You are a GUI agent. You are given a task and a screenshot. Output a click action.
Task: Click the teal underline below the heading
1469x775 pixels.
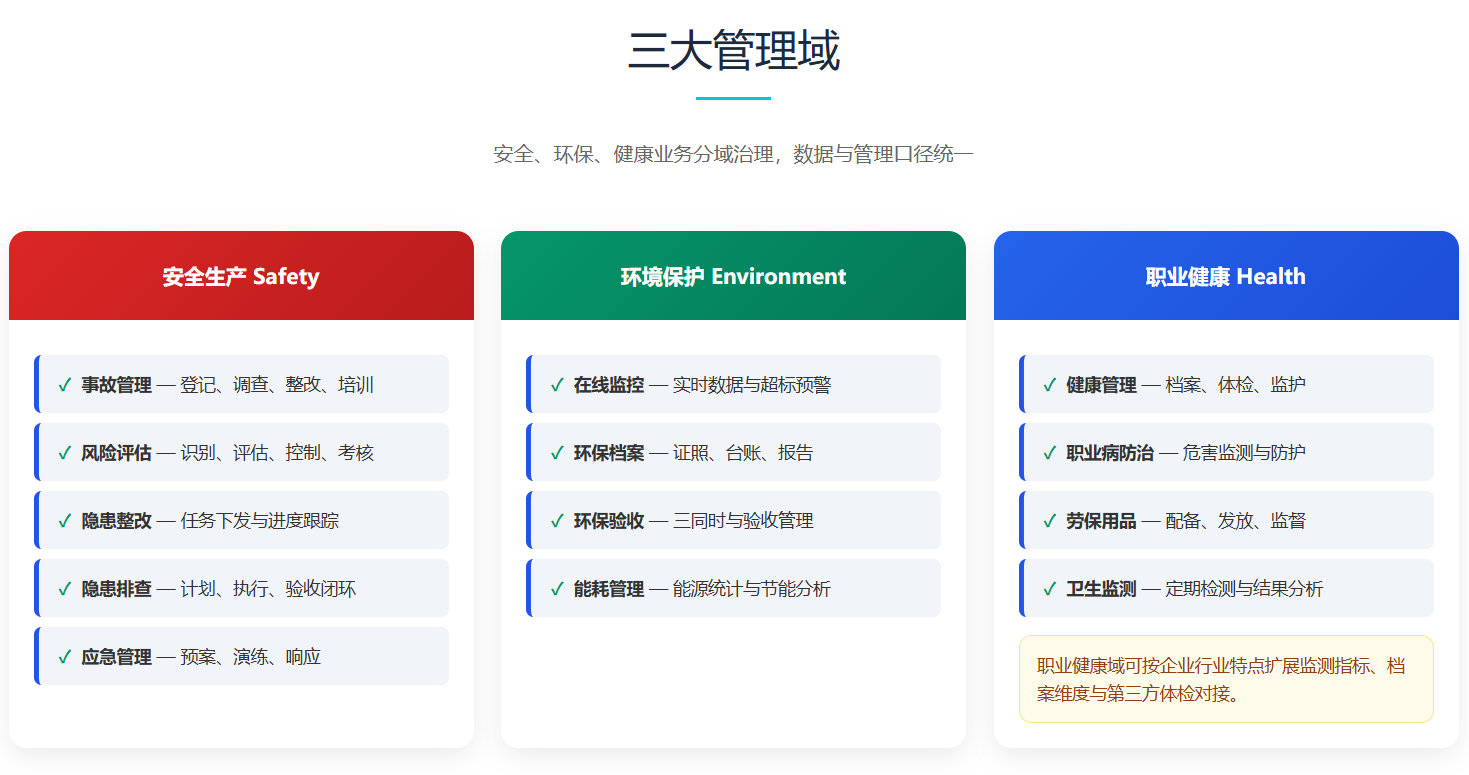click(x=733, y=98)
